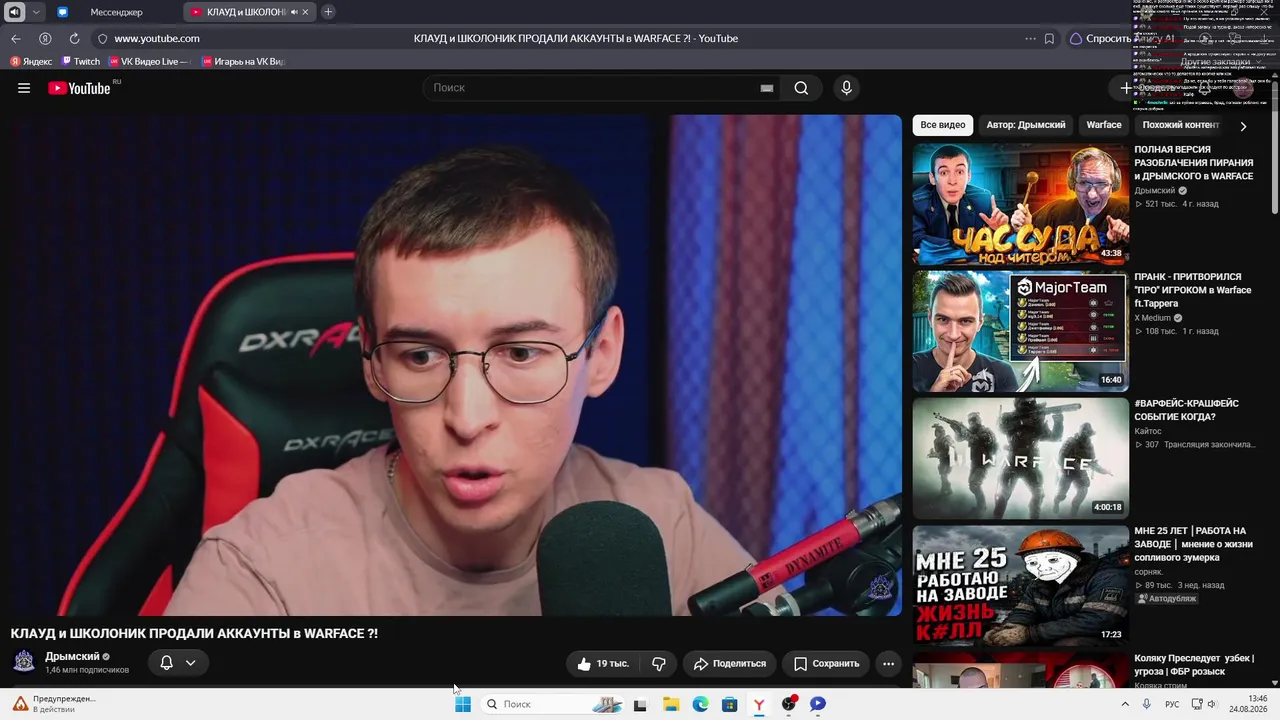Mute audio on the YouTube tab

[293, 12]
